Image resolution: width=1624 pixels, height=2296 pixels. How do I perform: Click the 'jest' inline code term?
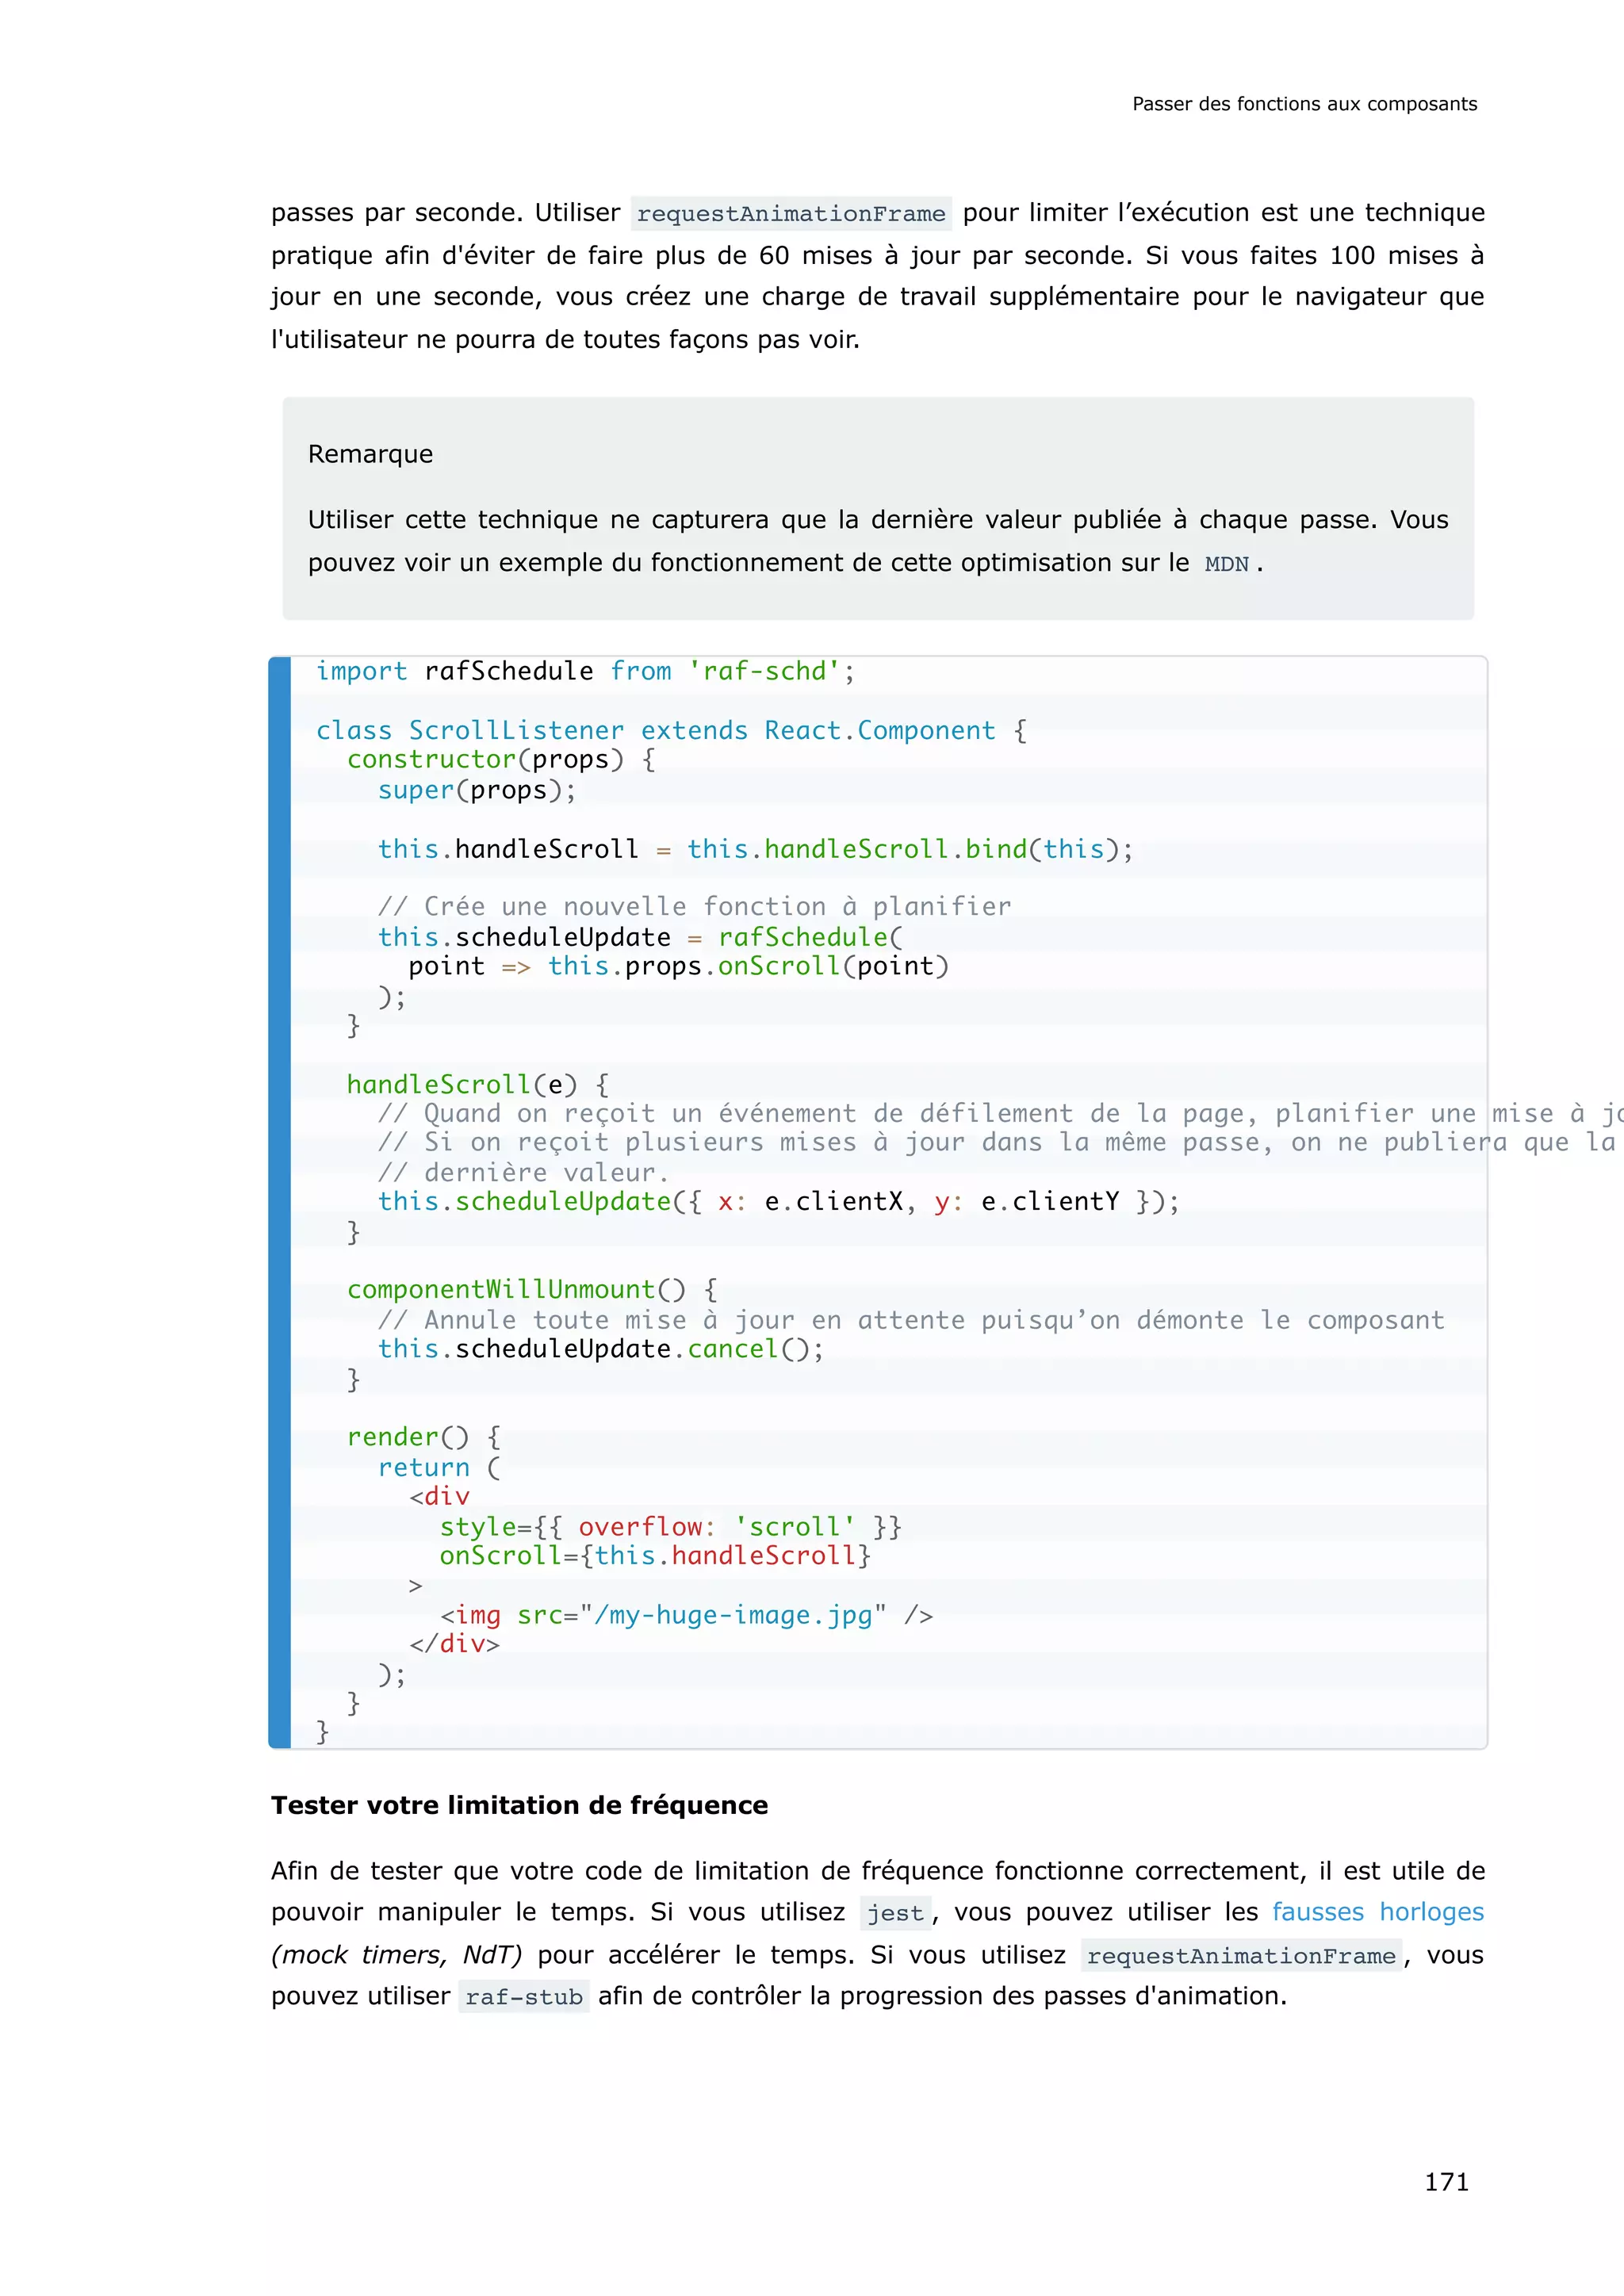(894, 1913)
